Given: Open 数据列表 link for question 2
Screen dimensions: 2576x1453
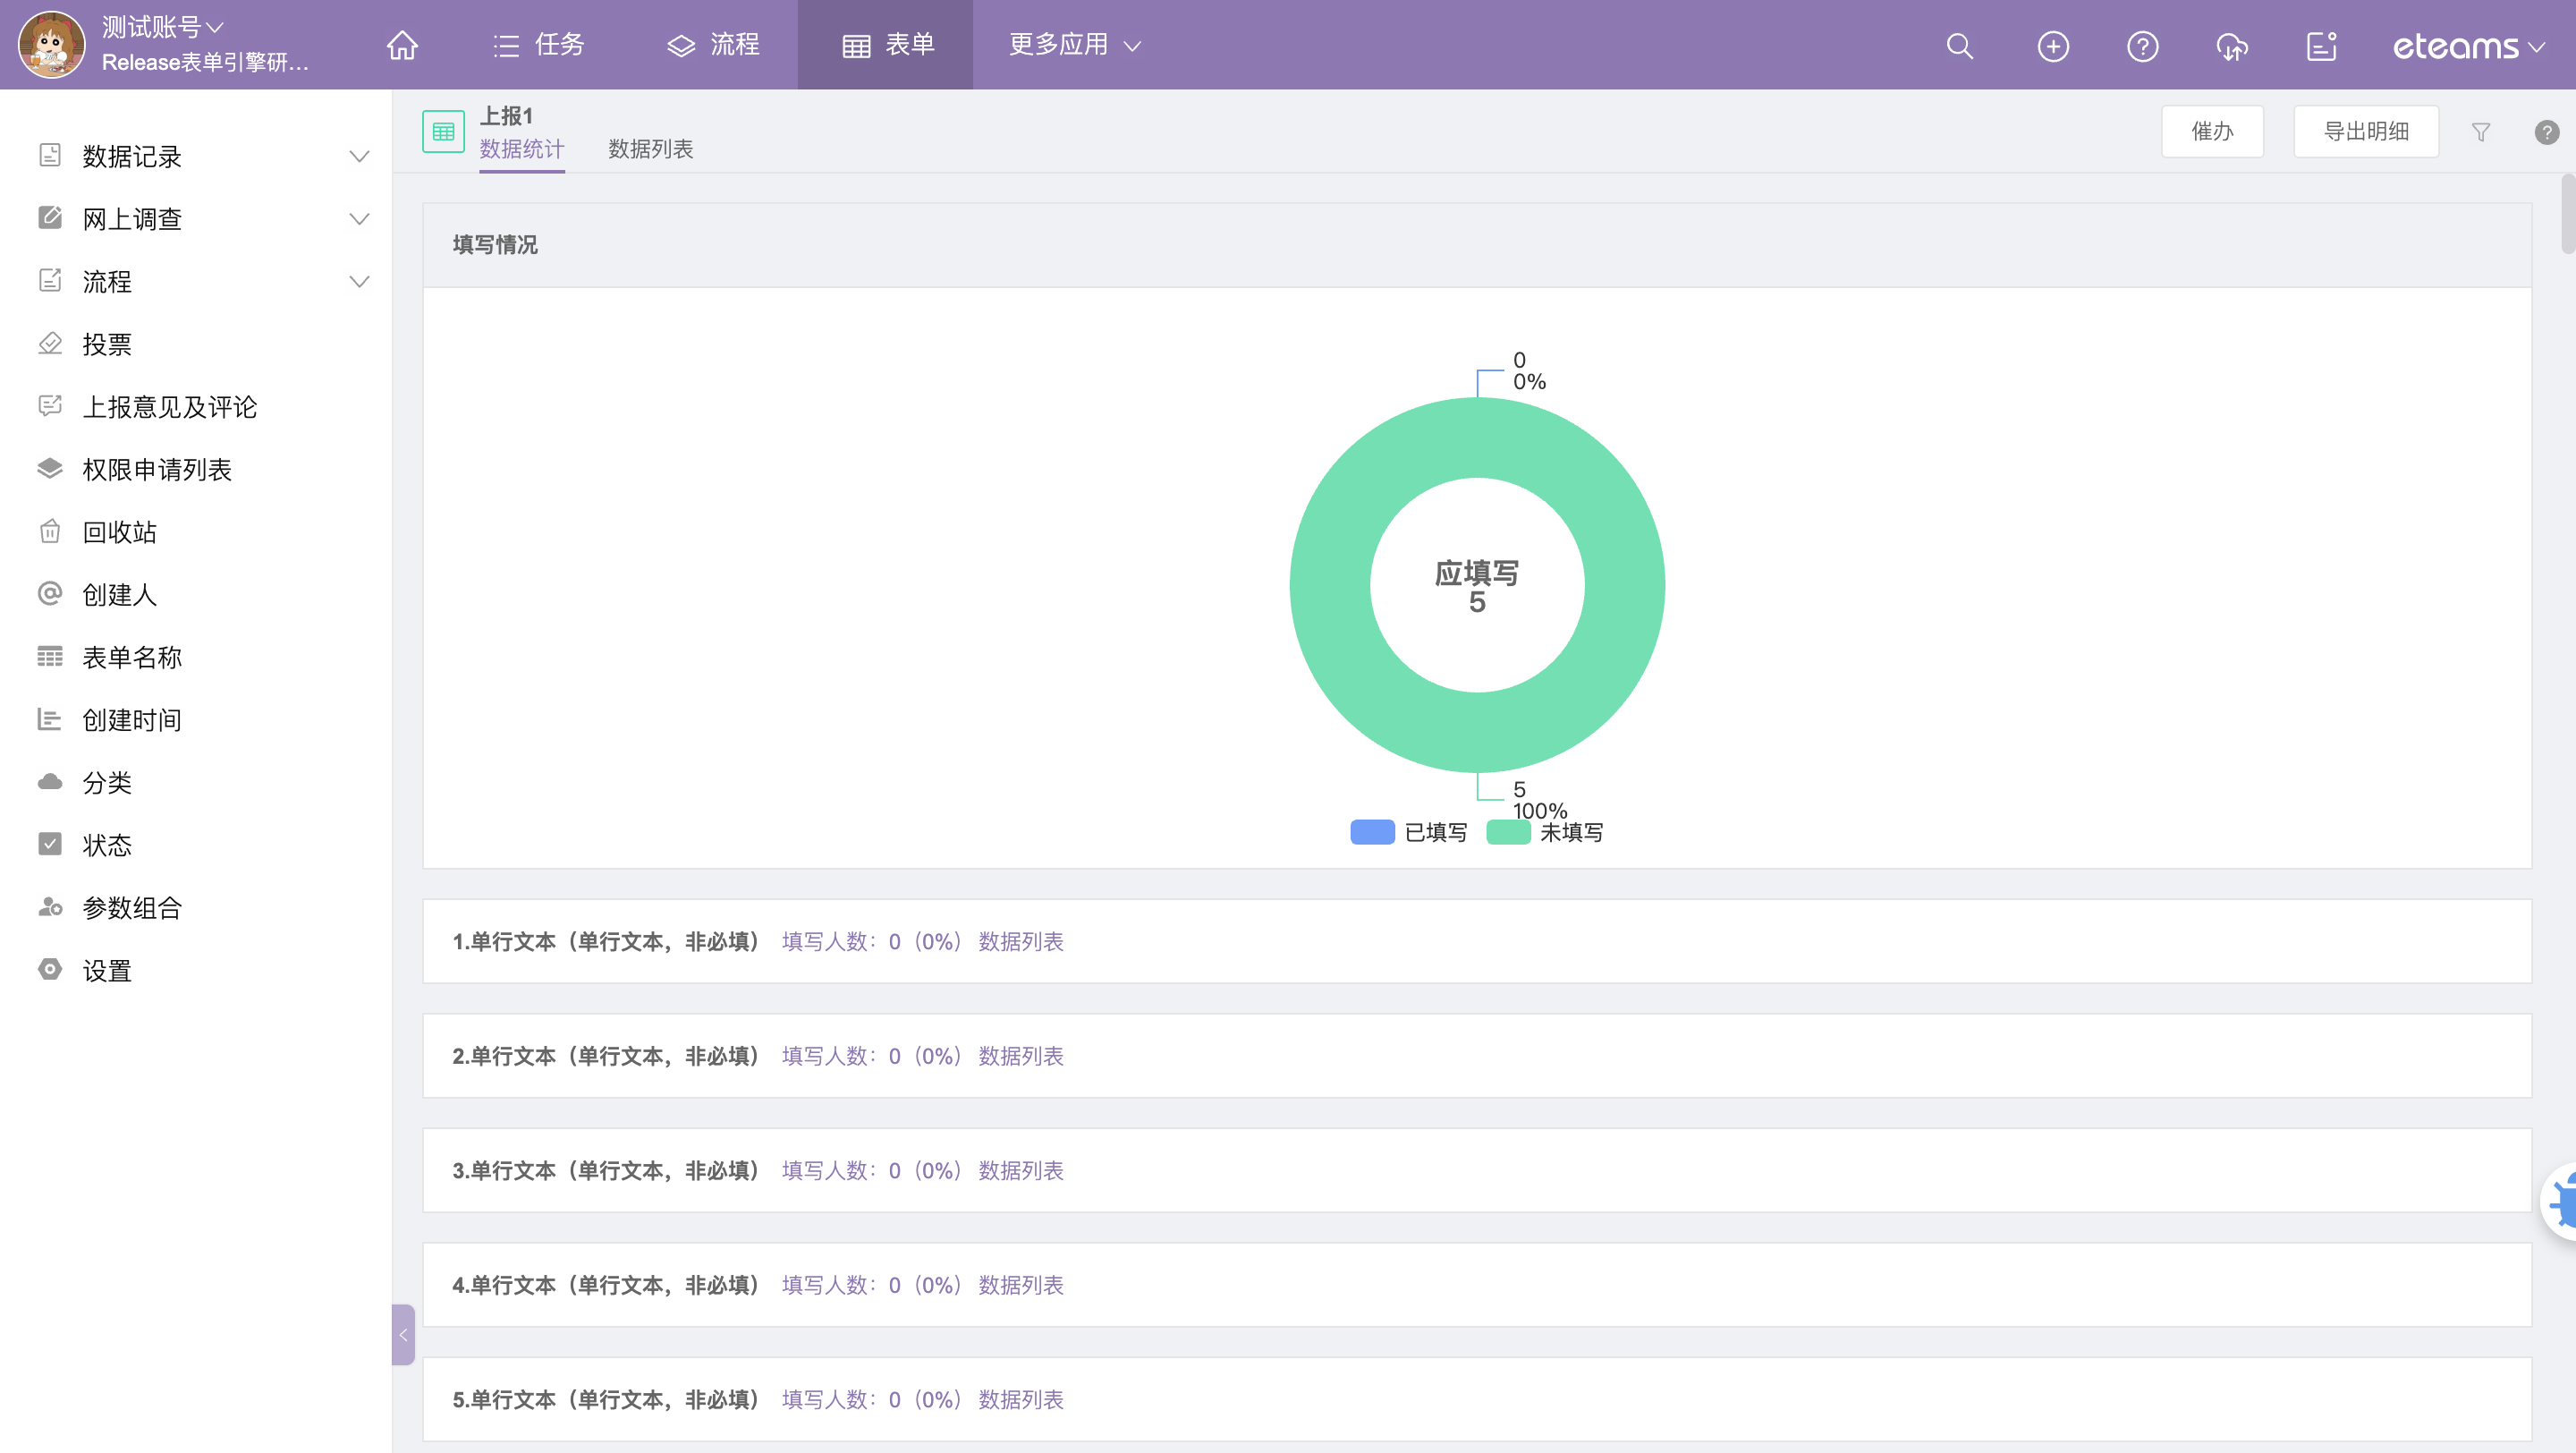Looking at the screenshot, I should coord(1021,1056).
